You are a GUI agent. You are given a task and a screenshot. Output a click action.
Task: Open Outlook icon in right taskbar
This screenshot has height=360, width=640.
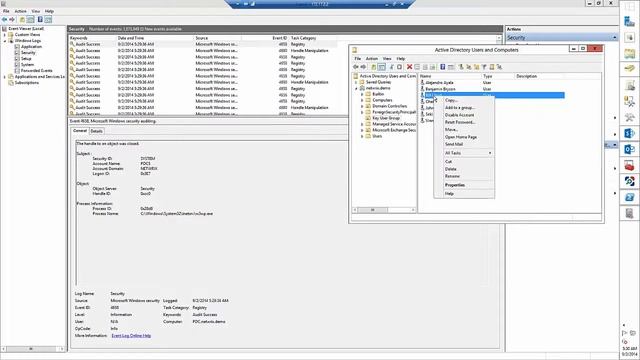coord(629,149)
